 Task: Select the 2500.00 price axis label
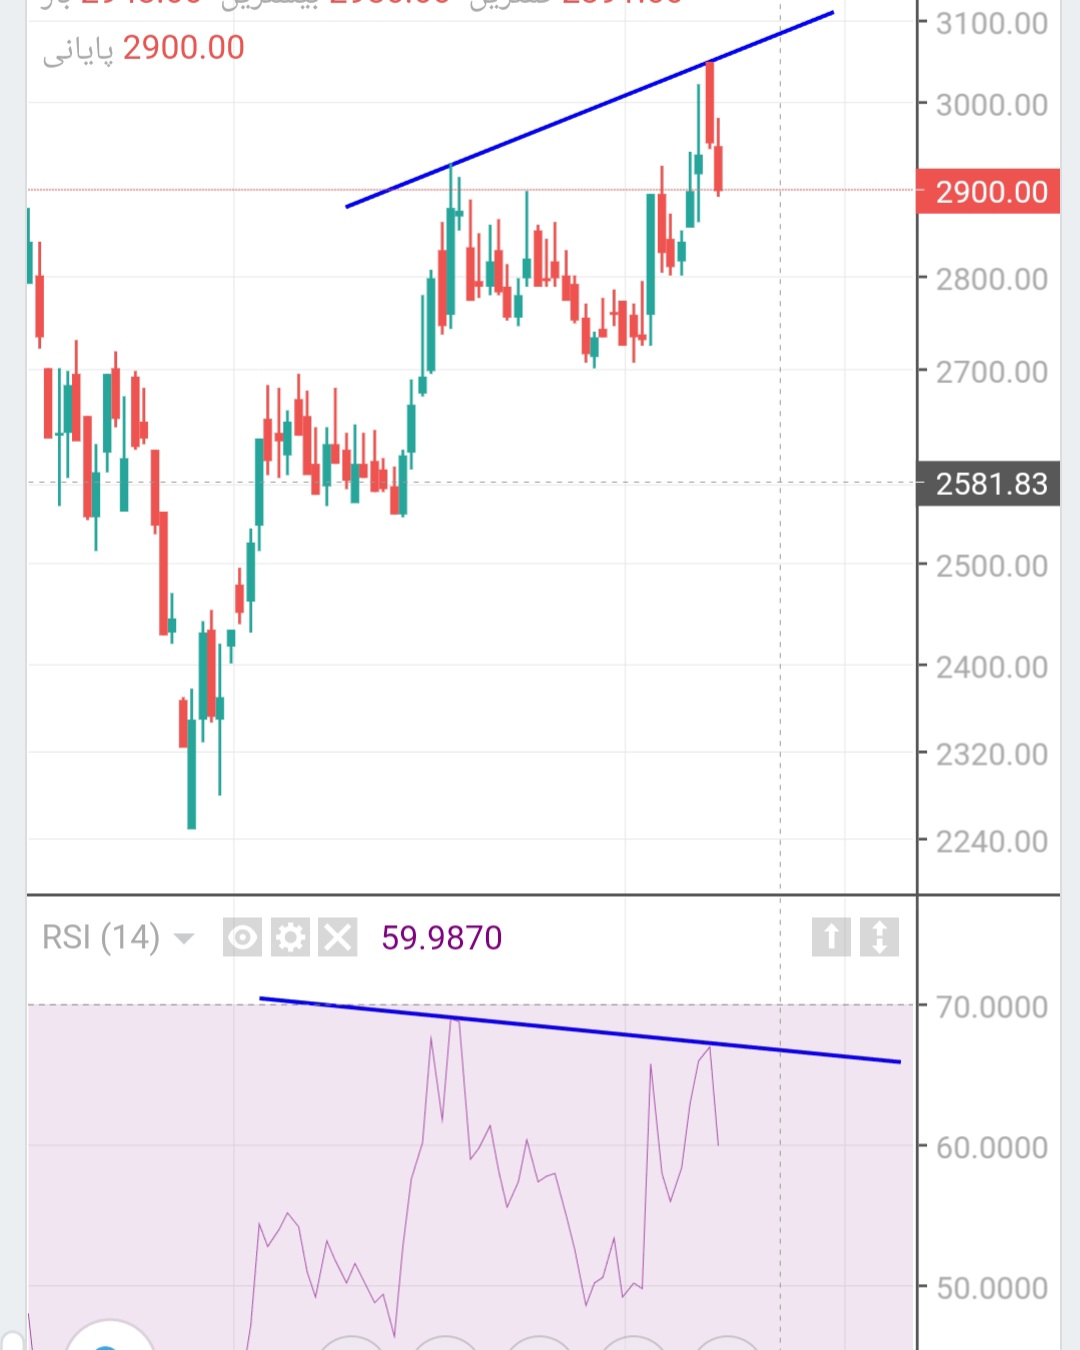pos(992,566)
